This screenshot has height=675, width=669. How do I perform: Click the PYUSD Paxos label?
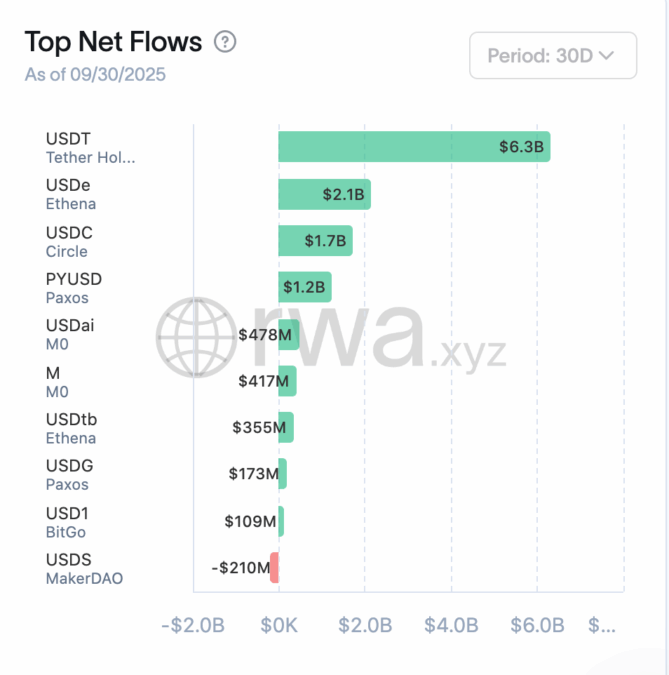click(x=73, y=288)
